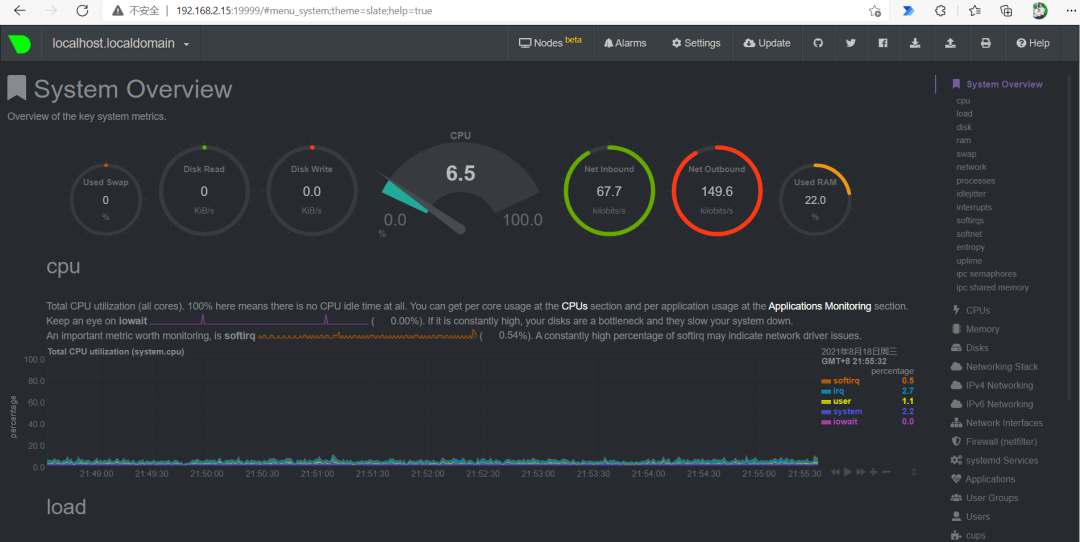Follow the Applications Monitoring link
The height and width of the screenshot is (542, 1080).
point(820,306)
